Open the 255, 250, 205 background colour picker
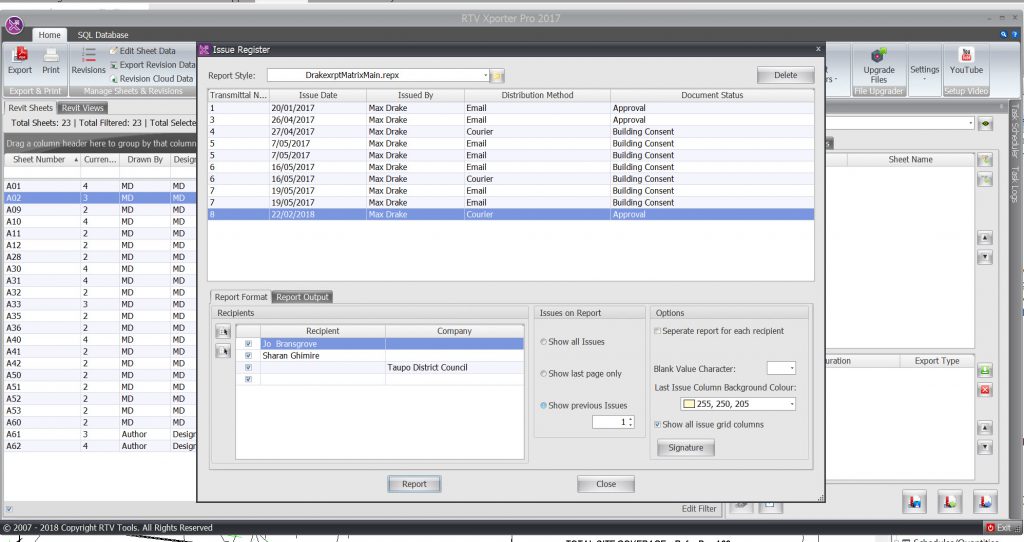1024x542 pixels. pos(791,404)
